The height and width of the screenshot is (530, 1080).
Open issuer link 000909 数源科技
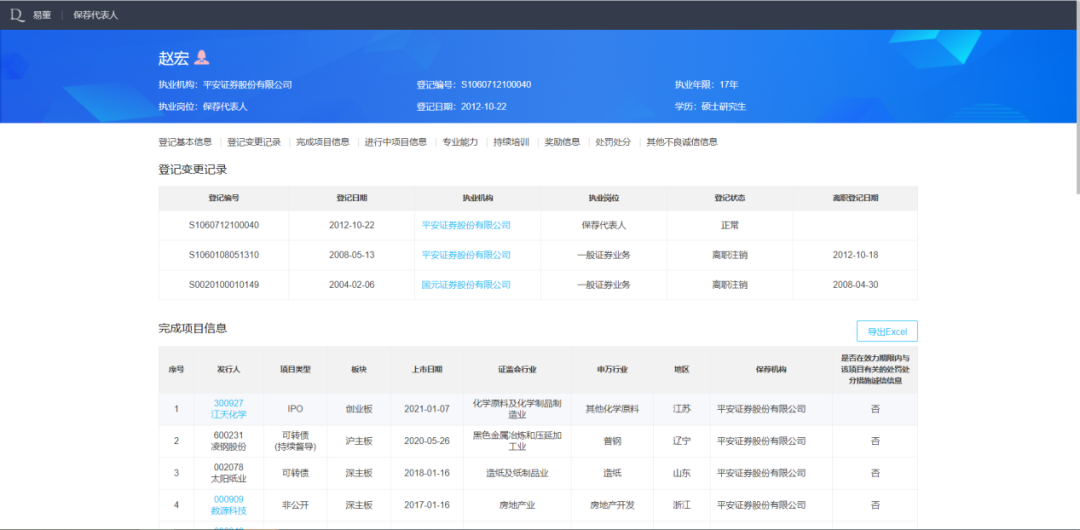pyautogui.click(x=229, y=505)
